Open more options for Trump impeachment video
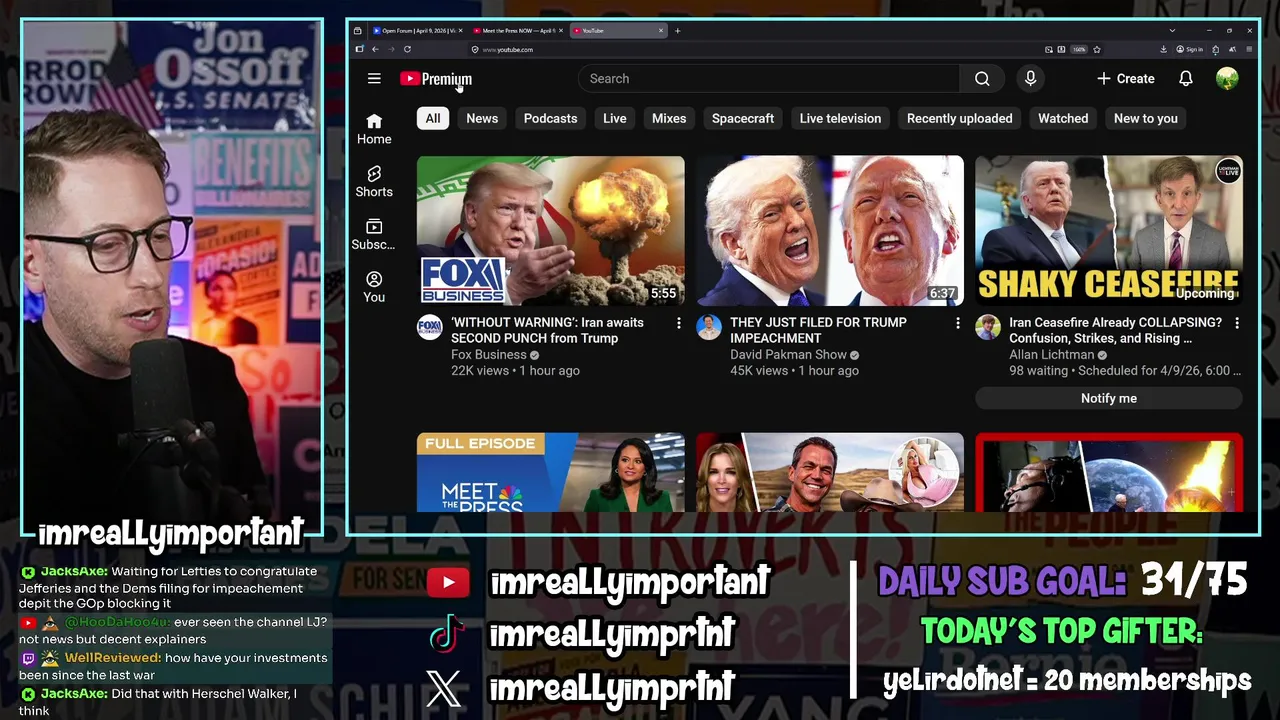 point(958,323)
